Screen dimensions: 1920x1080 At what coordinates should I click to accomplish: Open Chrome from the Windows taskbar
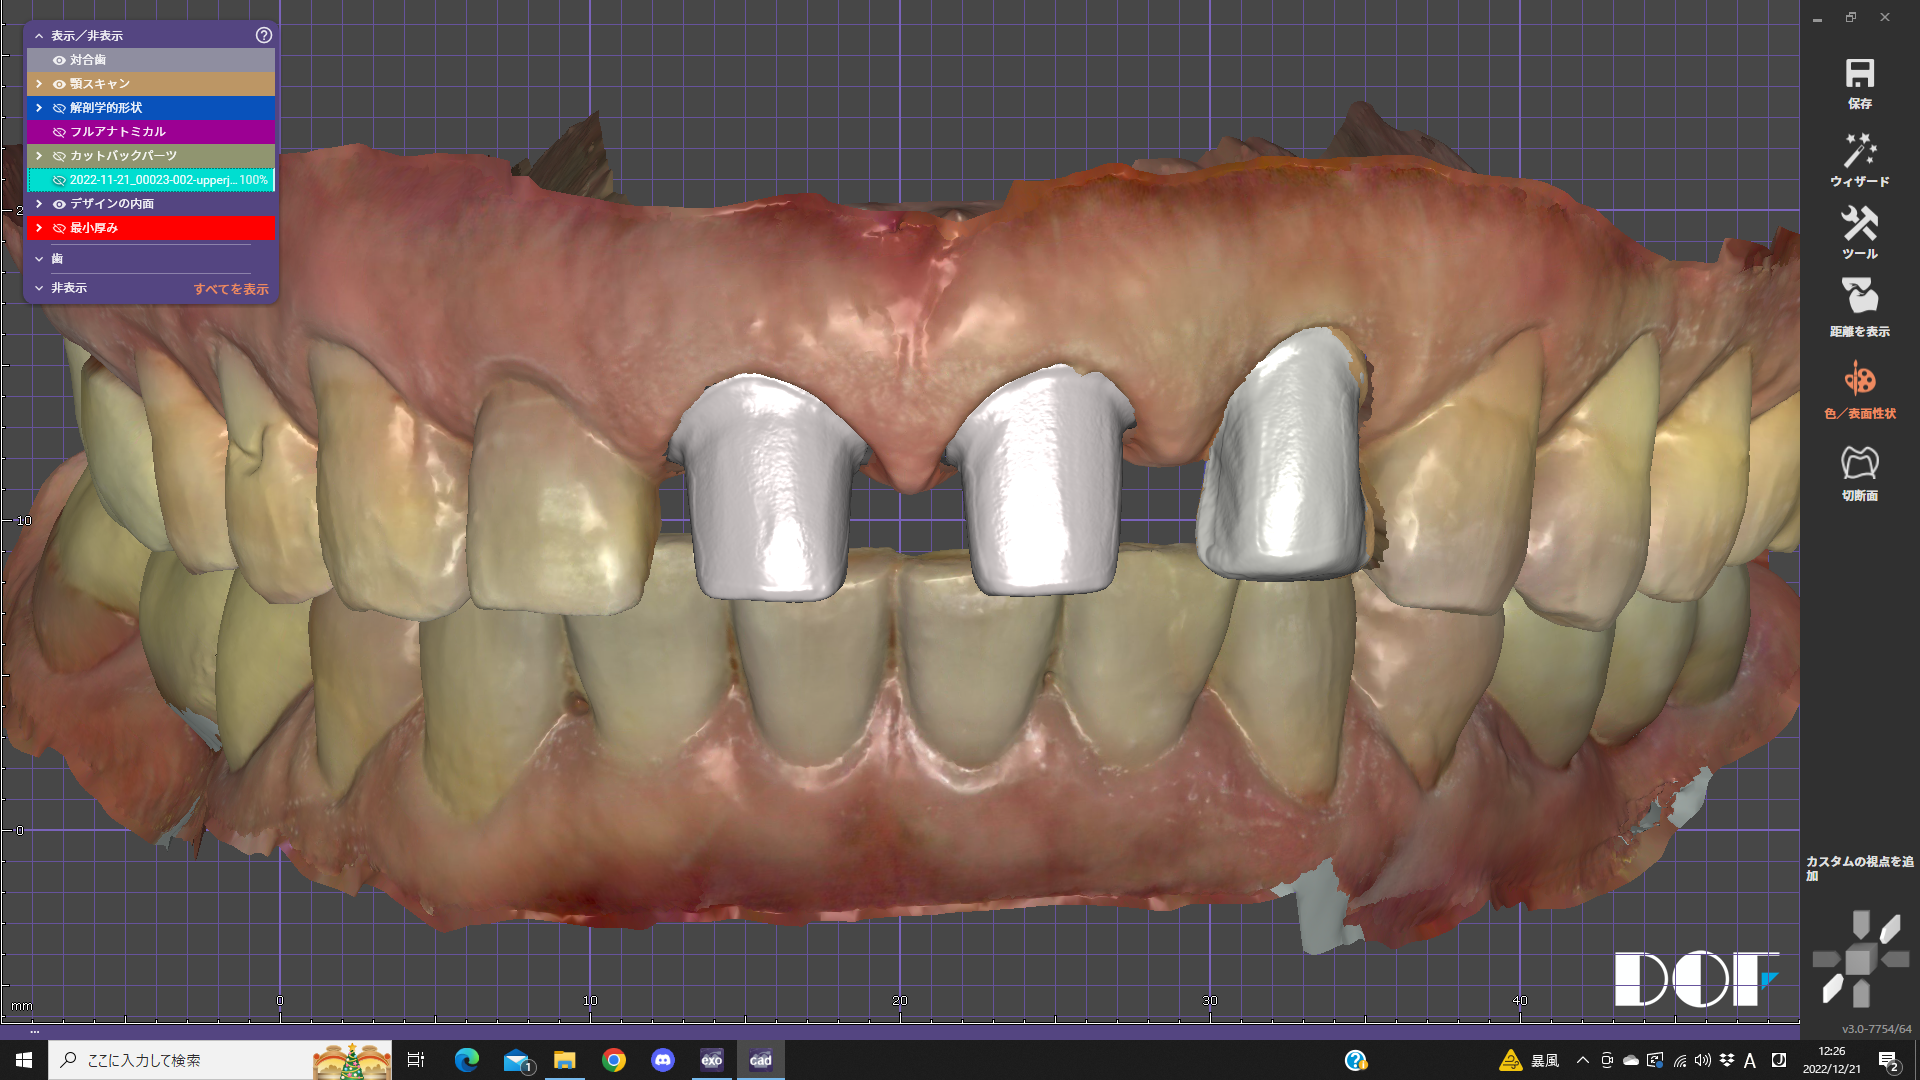[x=614, y=1060]
